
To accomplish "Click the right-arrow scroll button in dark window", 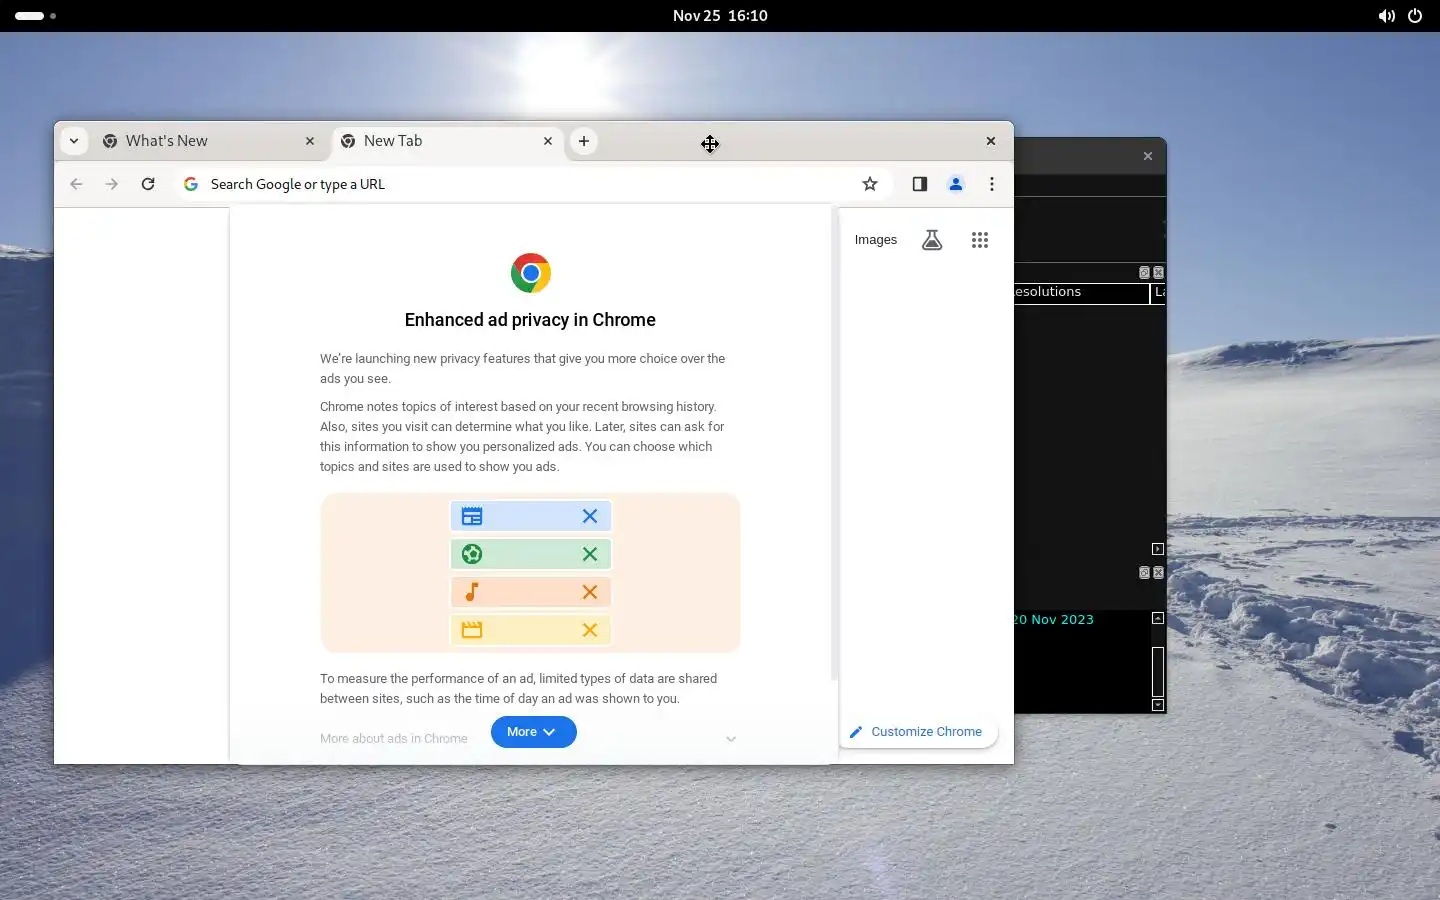I will point(1158,549).
